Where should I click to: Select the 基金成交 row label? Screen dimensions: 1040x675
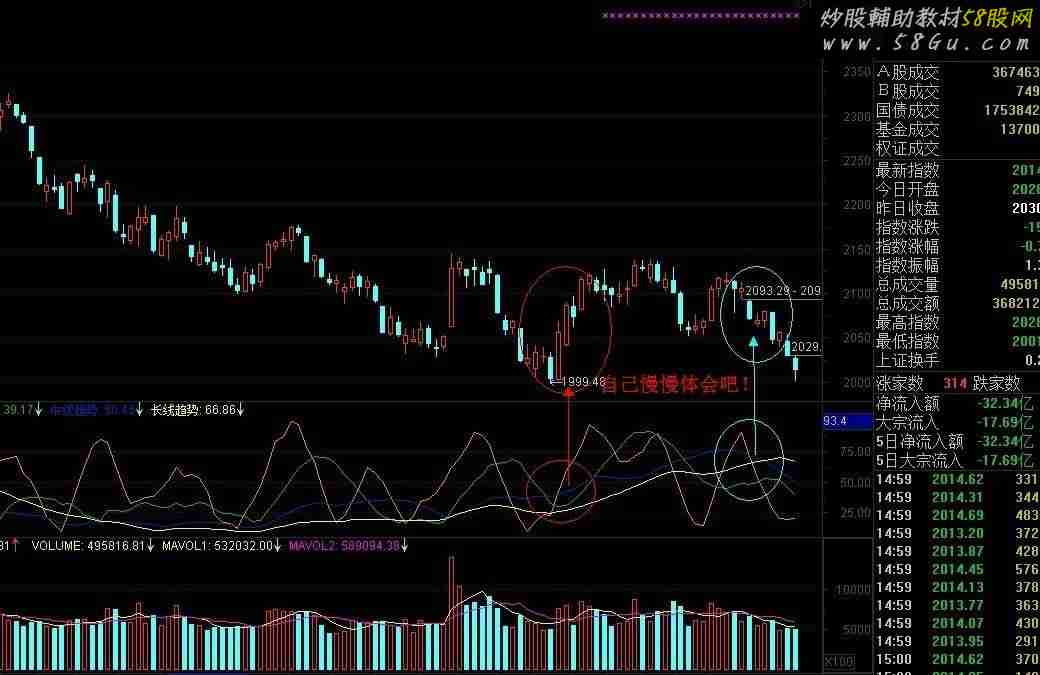[908, 130]
